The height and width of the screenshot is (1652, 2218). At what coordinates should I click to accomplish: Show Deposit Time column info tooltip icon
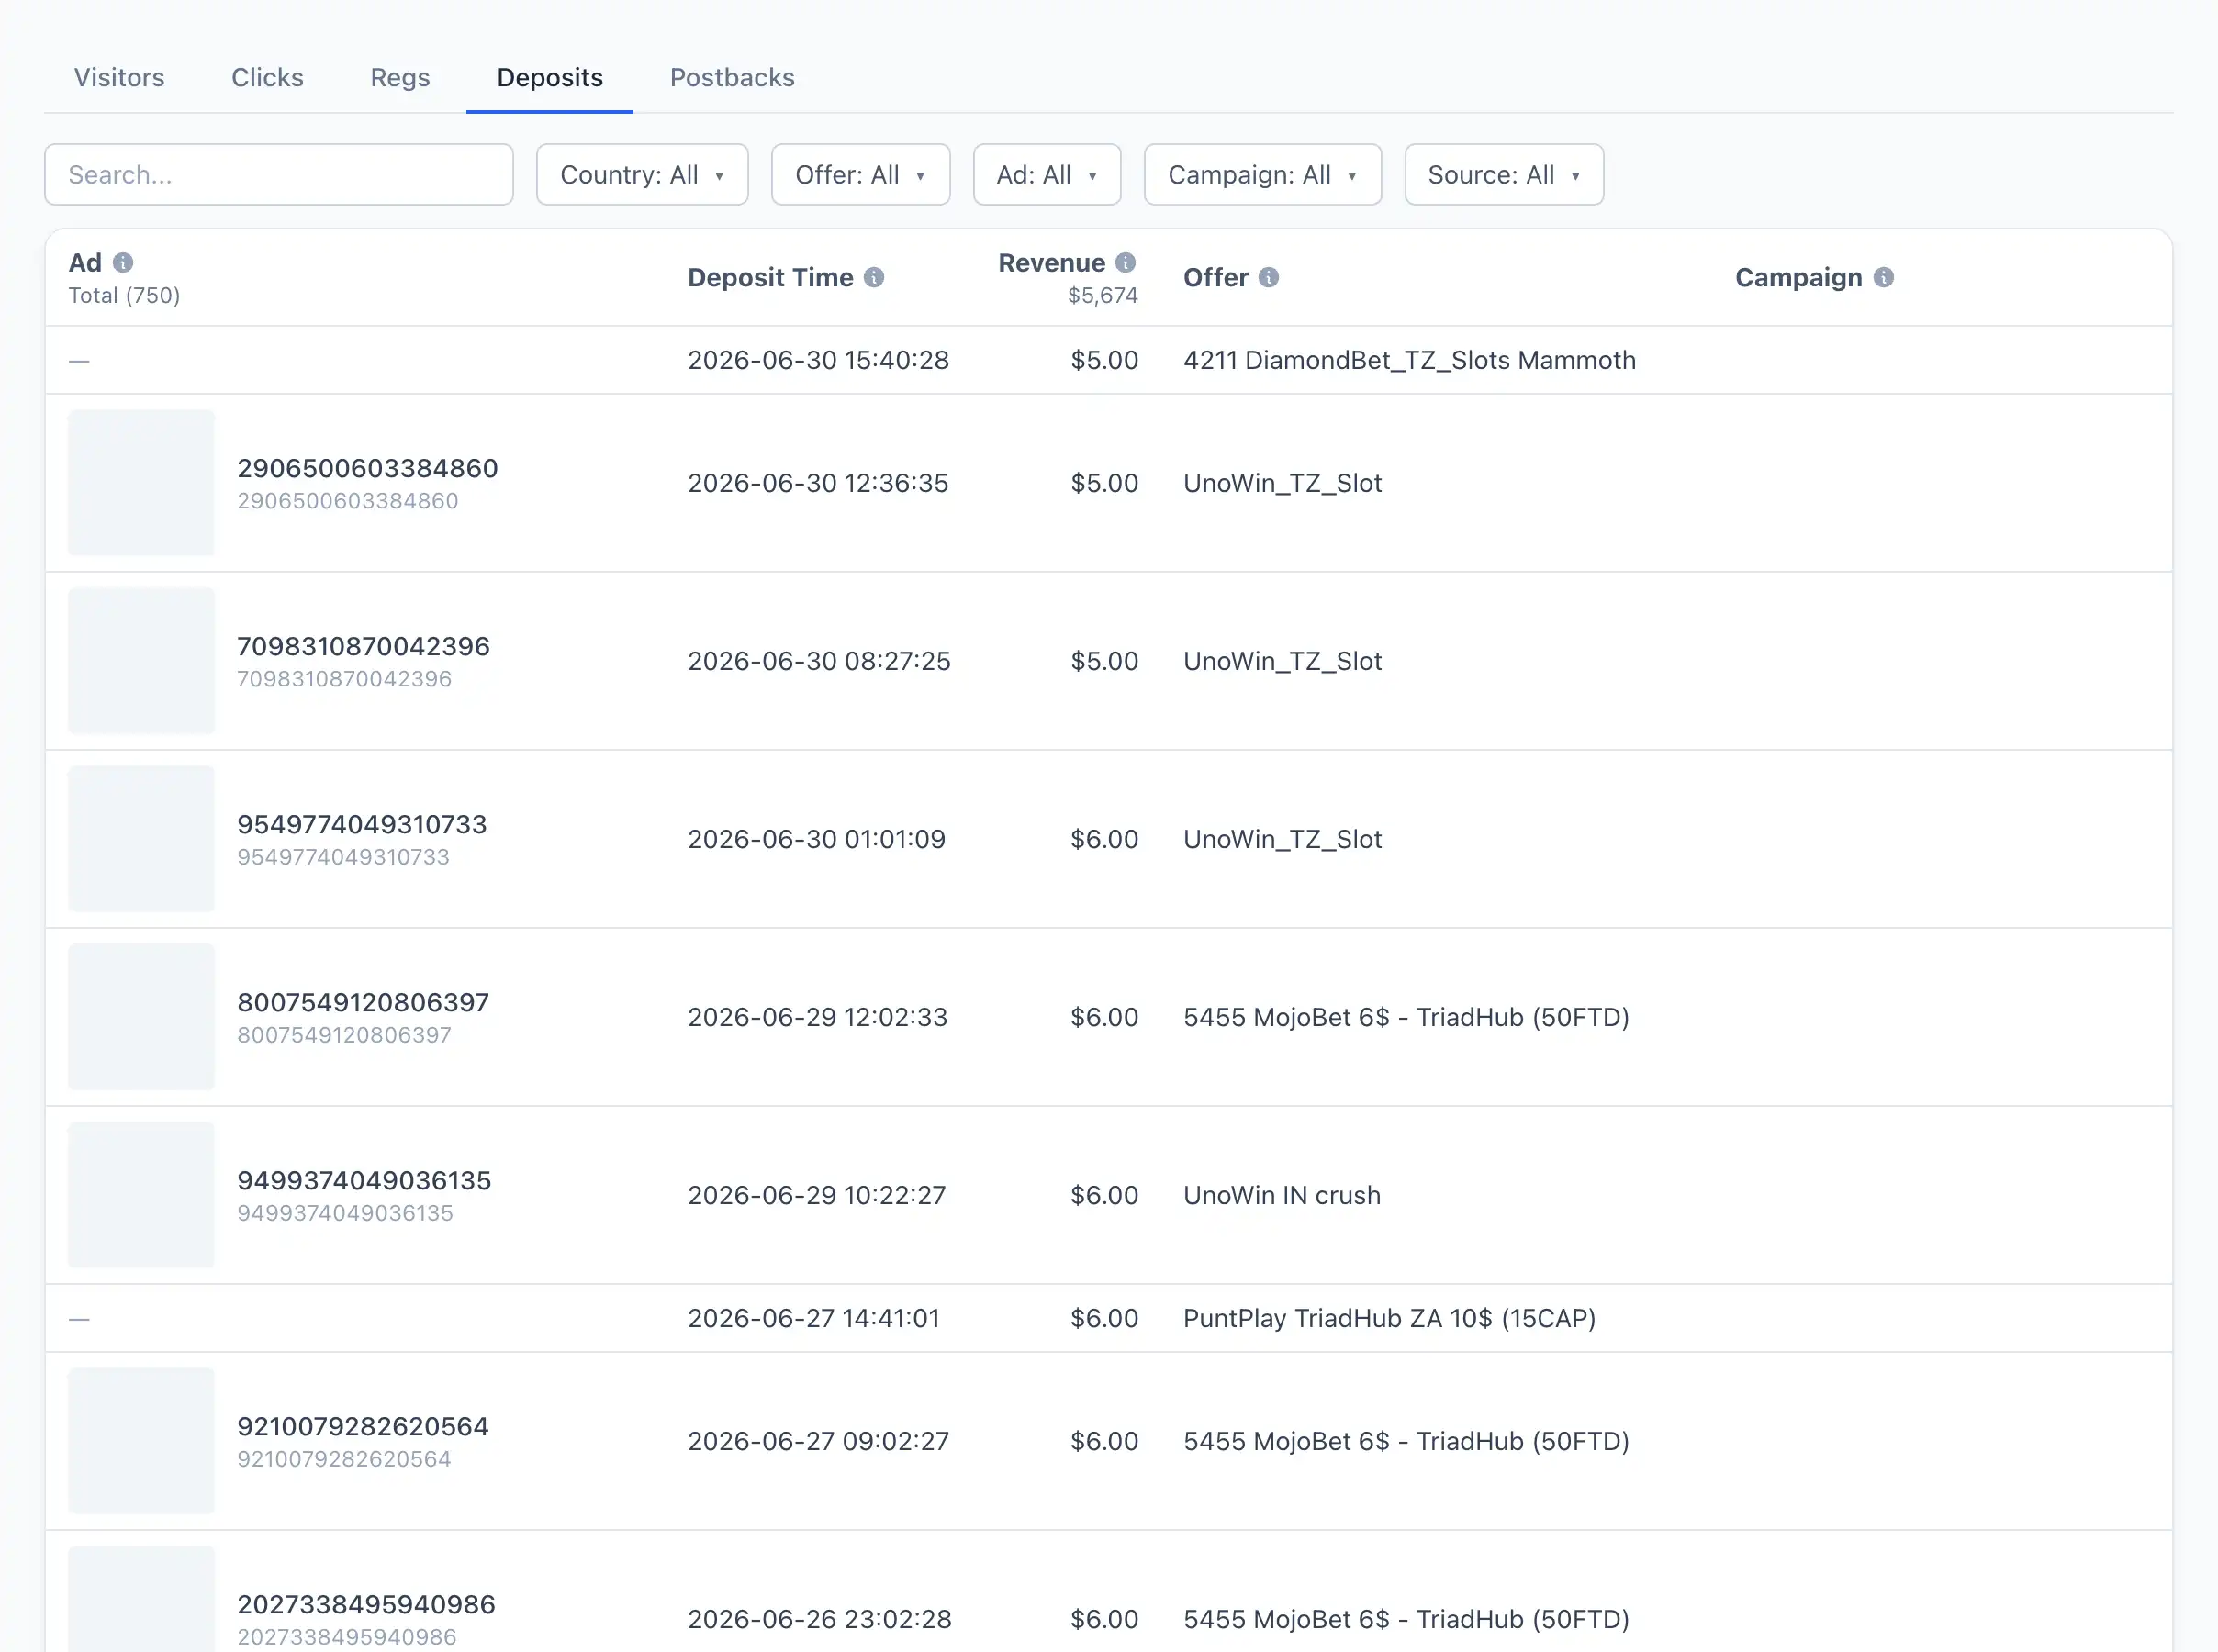coord(874,277)
